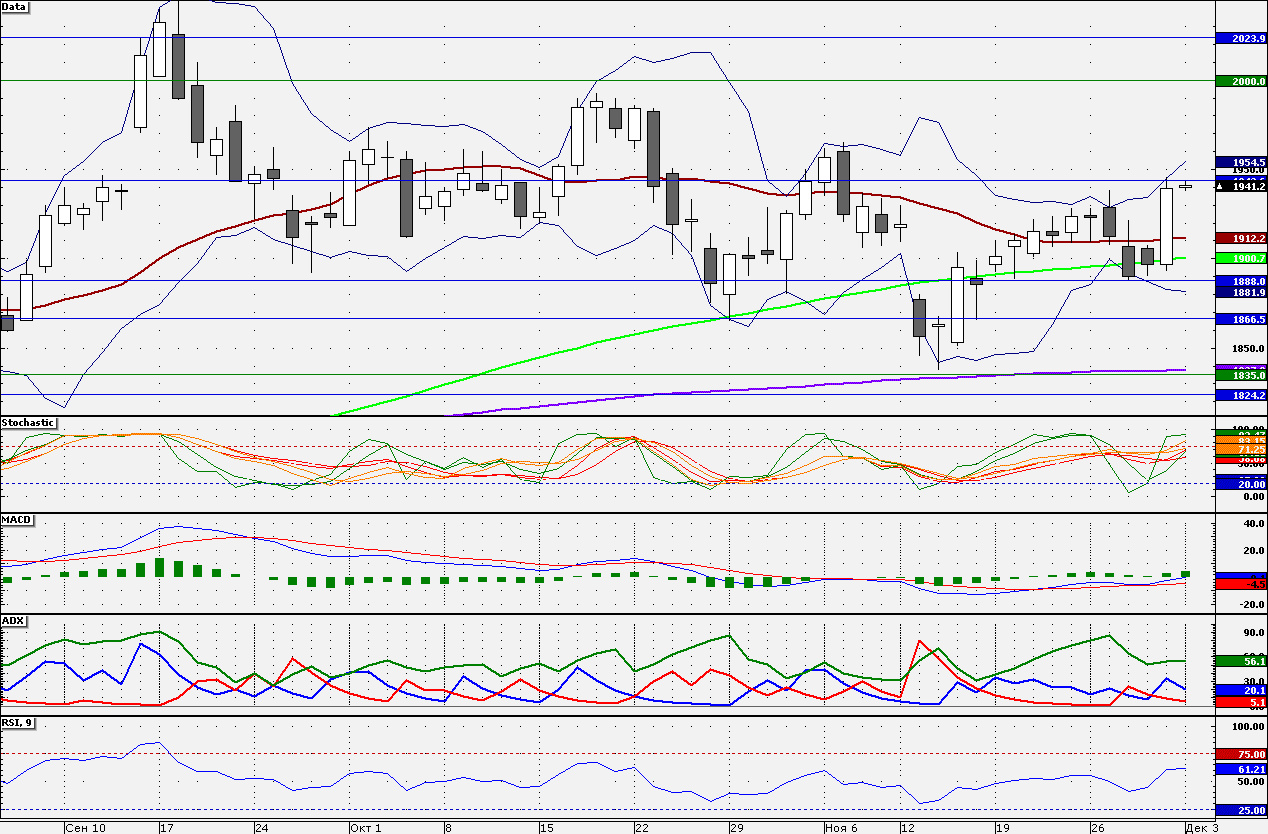Click the 29 date label on time axis

738,828
